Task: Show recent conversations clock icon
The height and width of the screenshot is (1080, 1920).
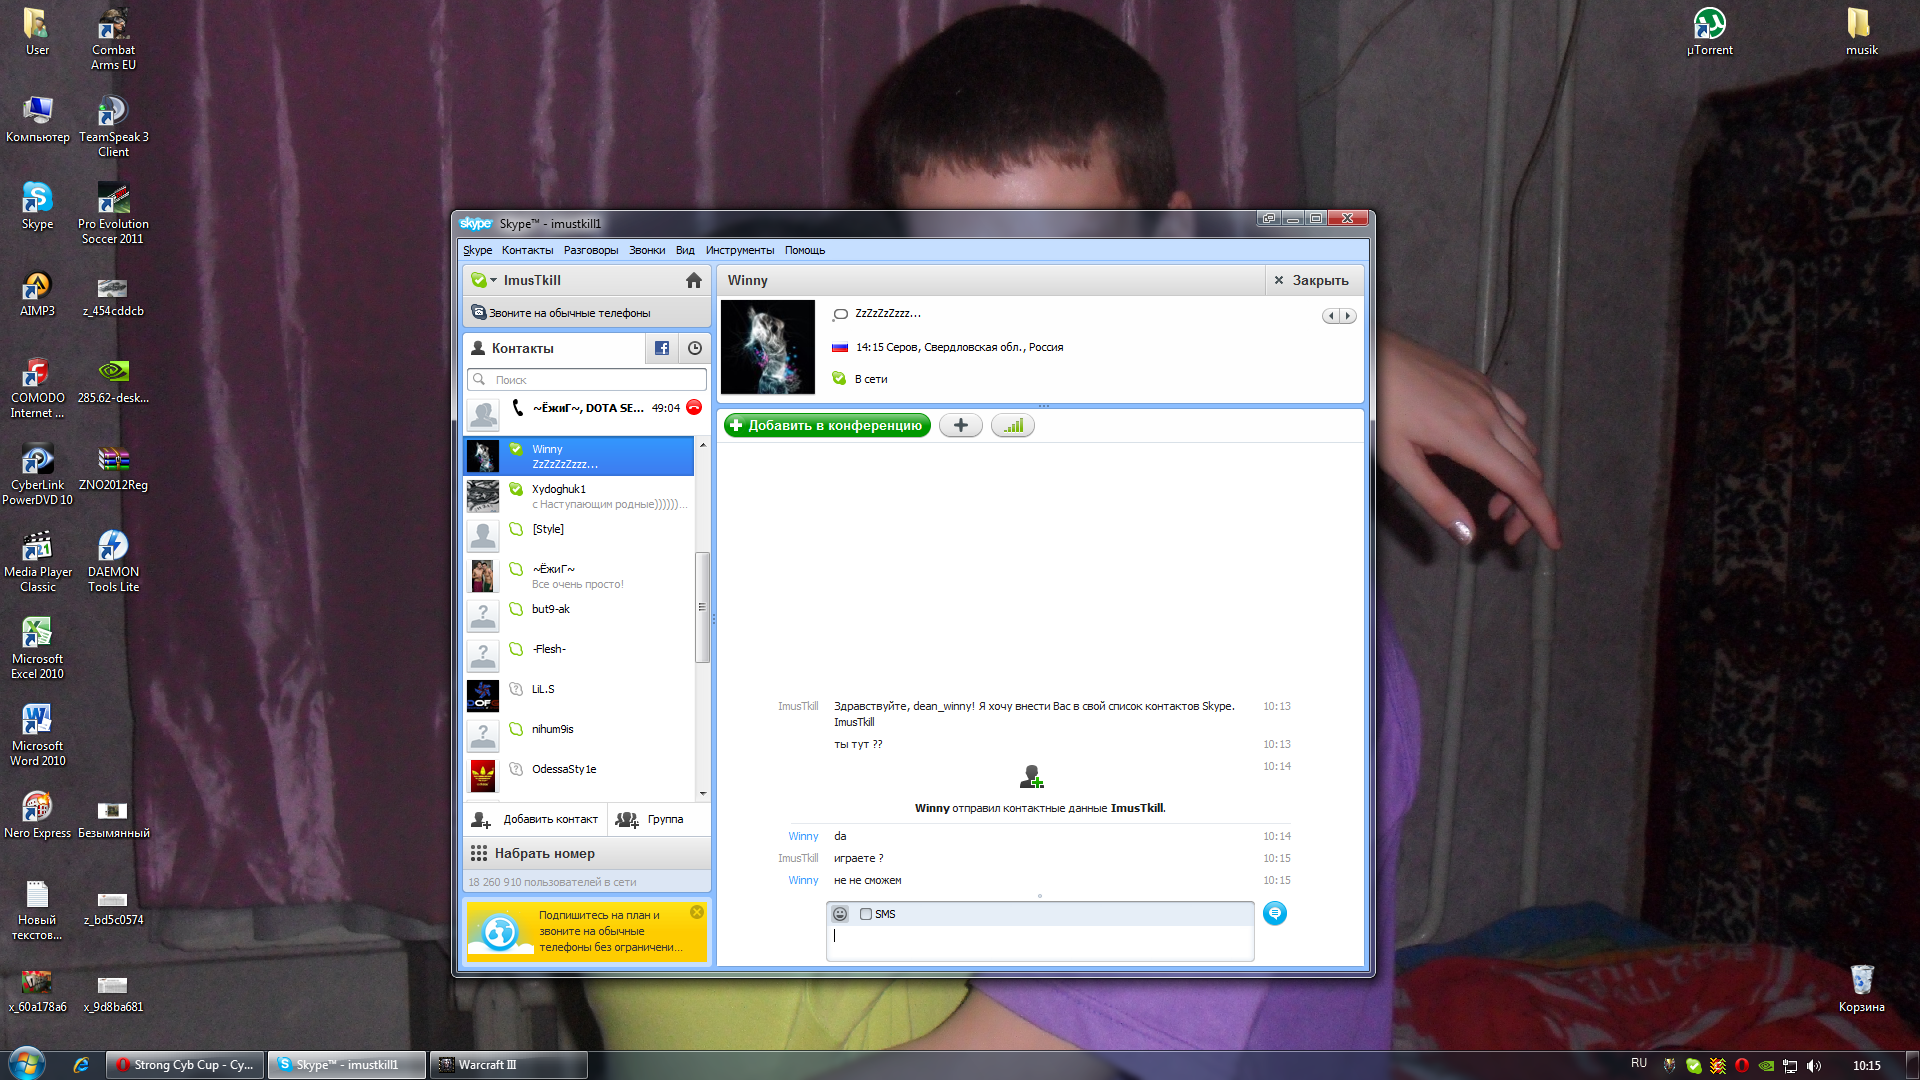Action: (695, 348)
